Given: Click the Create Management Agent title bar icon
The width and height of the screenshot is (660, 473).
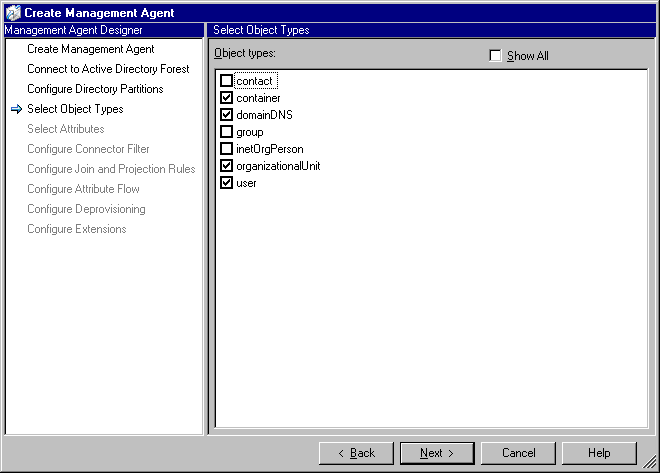Looking at the screenshot, I should pyautogui.click(x=13, y=12).
